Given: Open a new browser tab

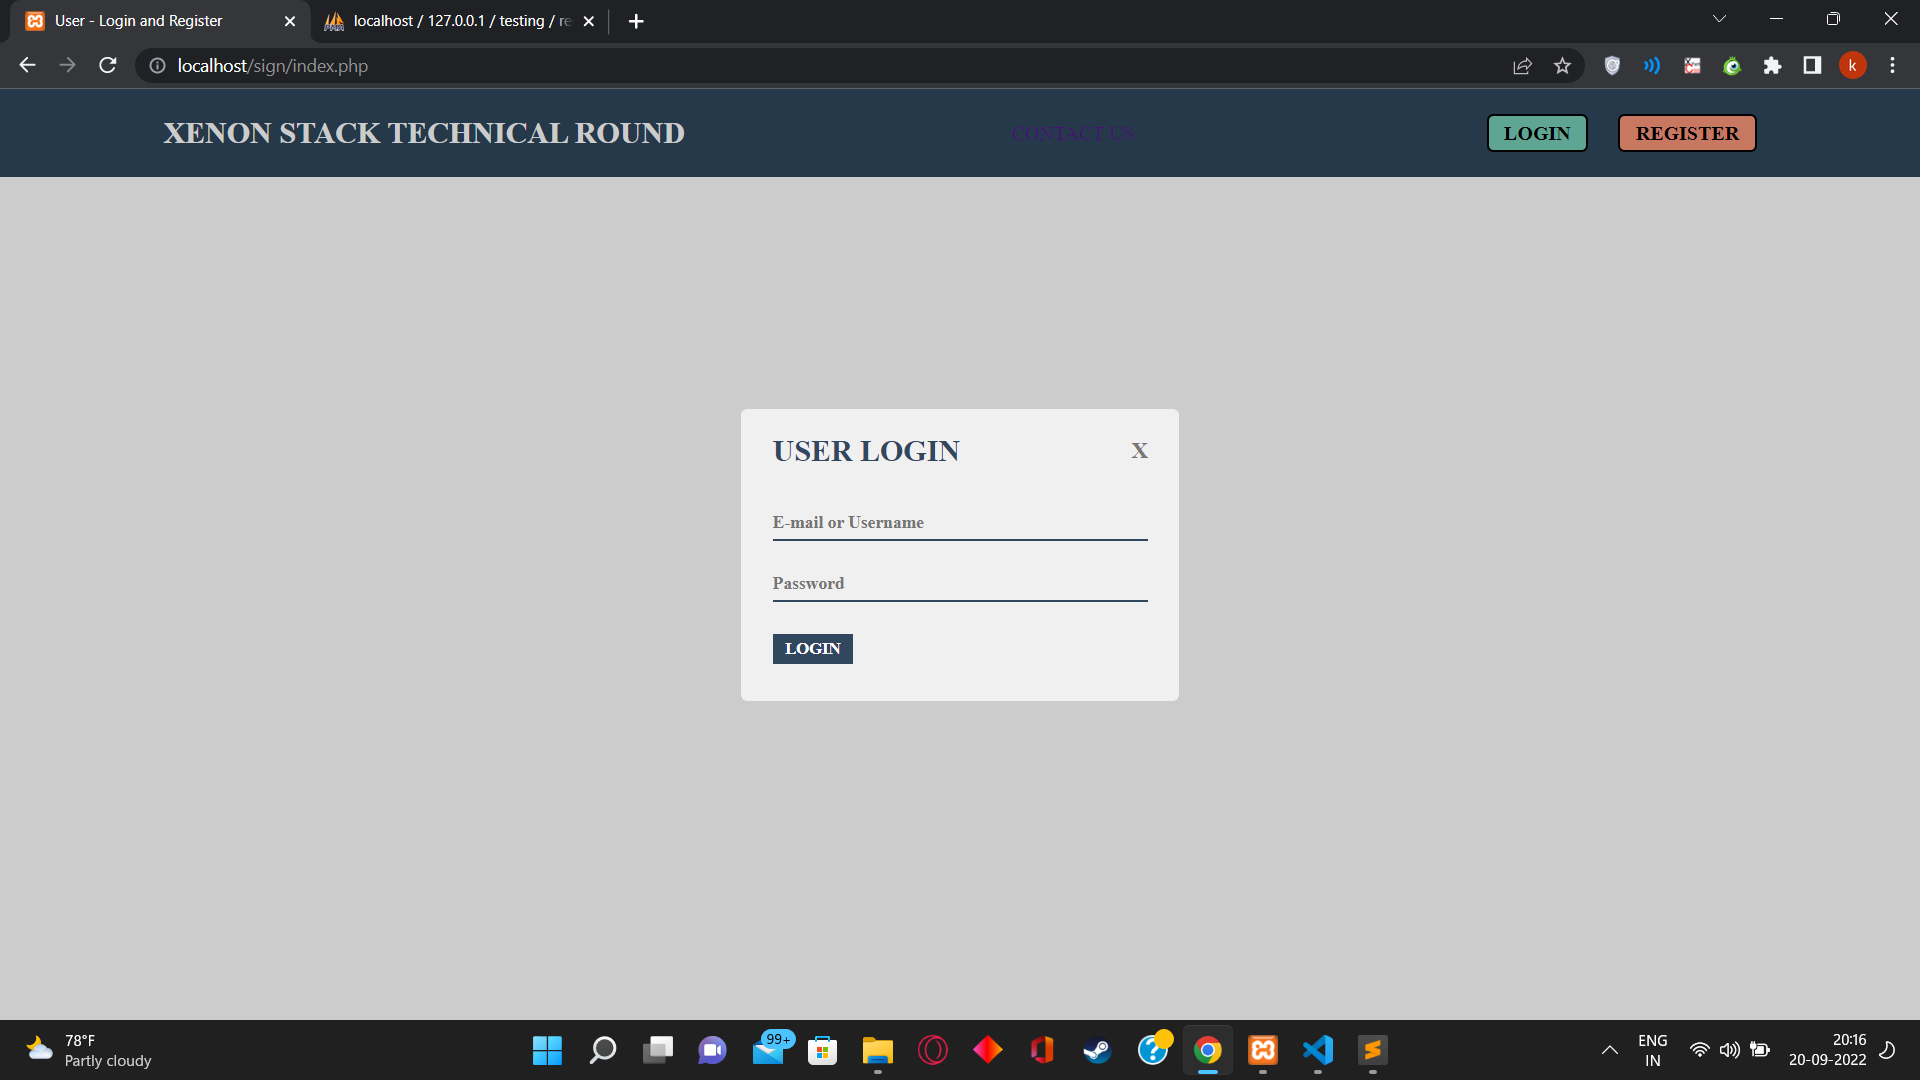Looking at the screenshot, I should tap(636, 21).
